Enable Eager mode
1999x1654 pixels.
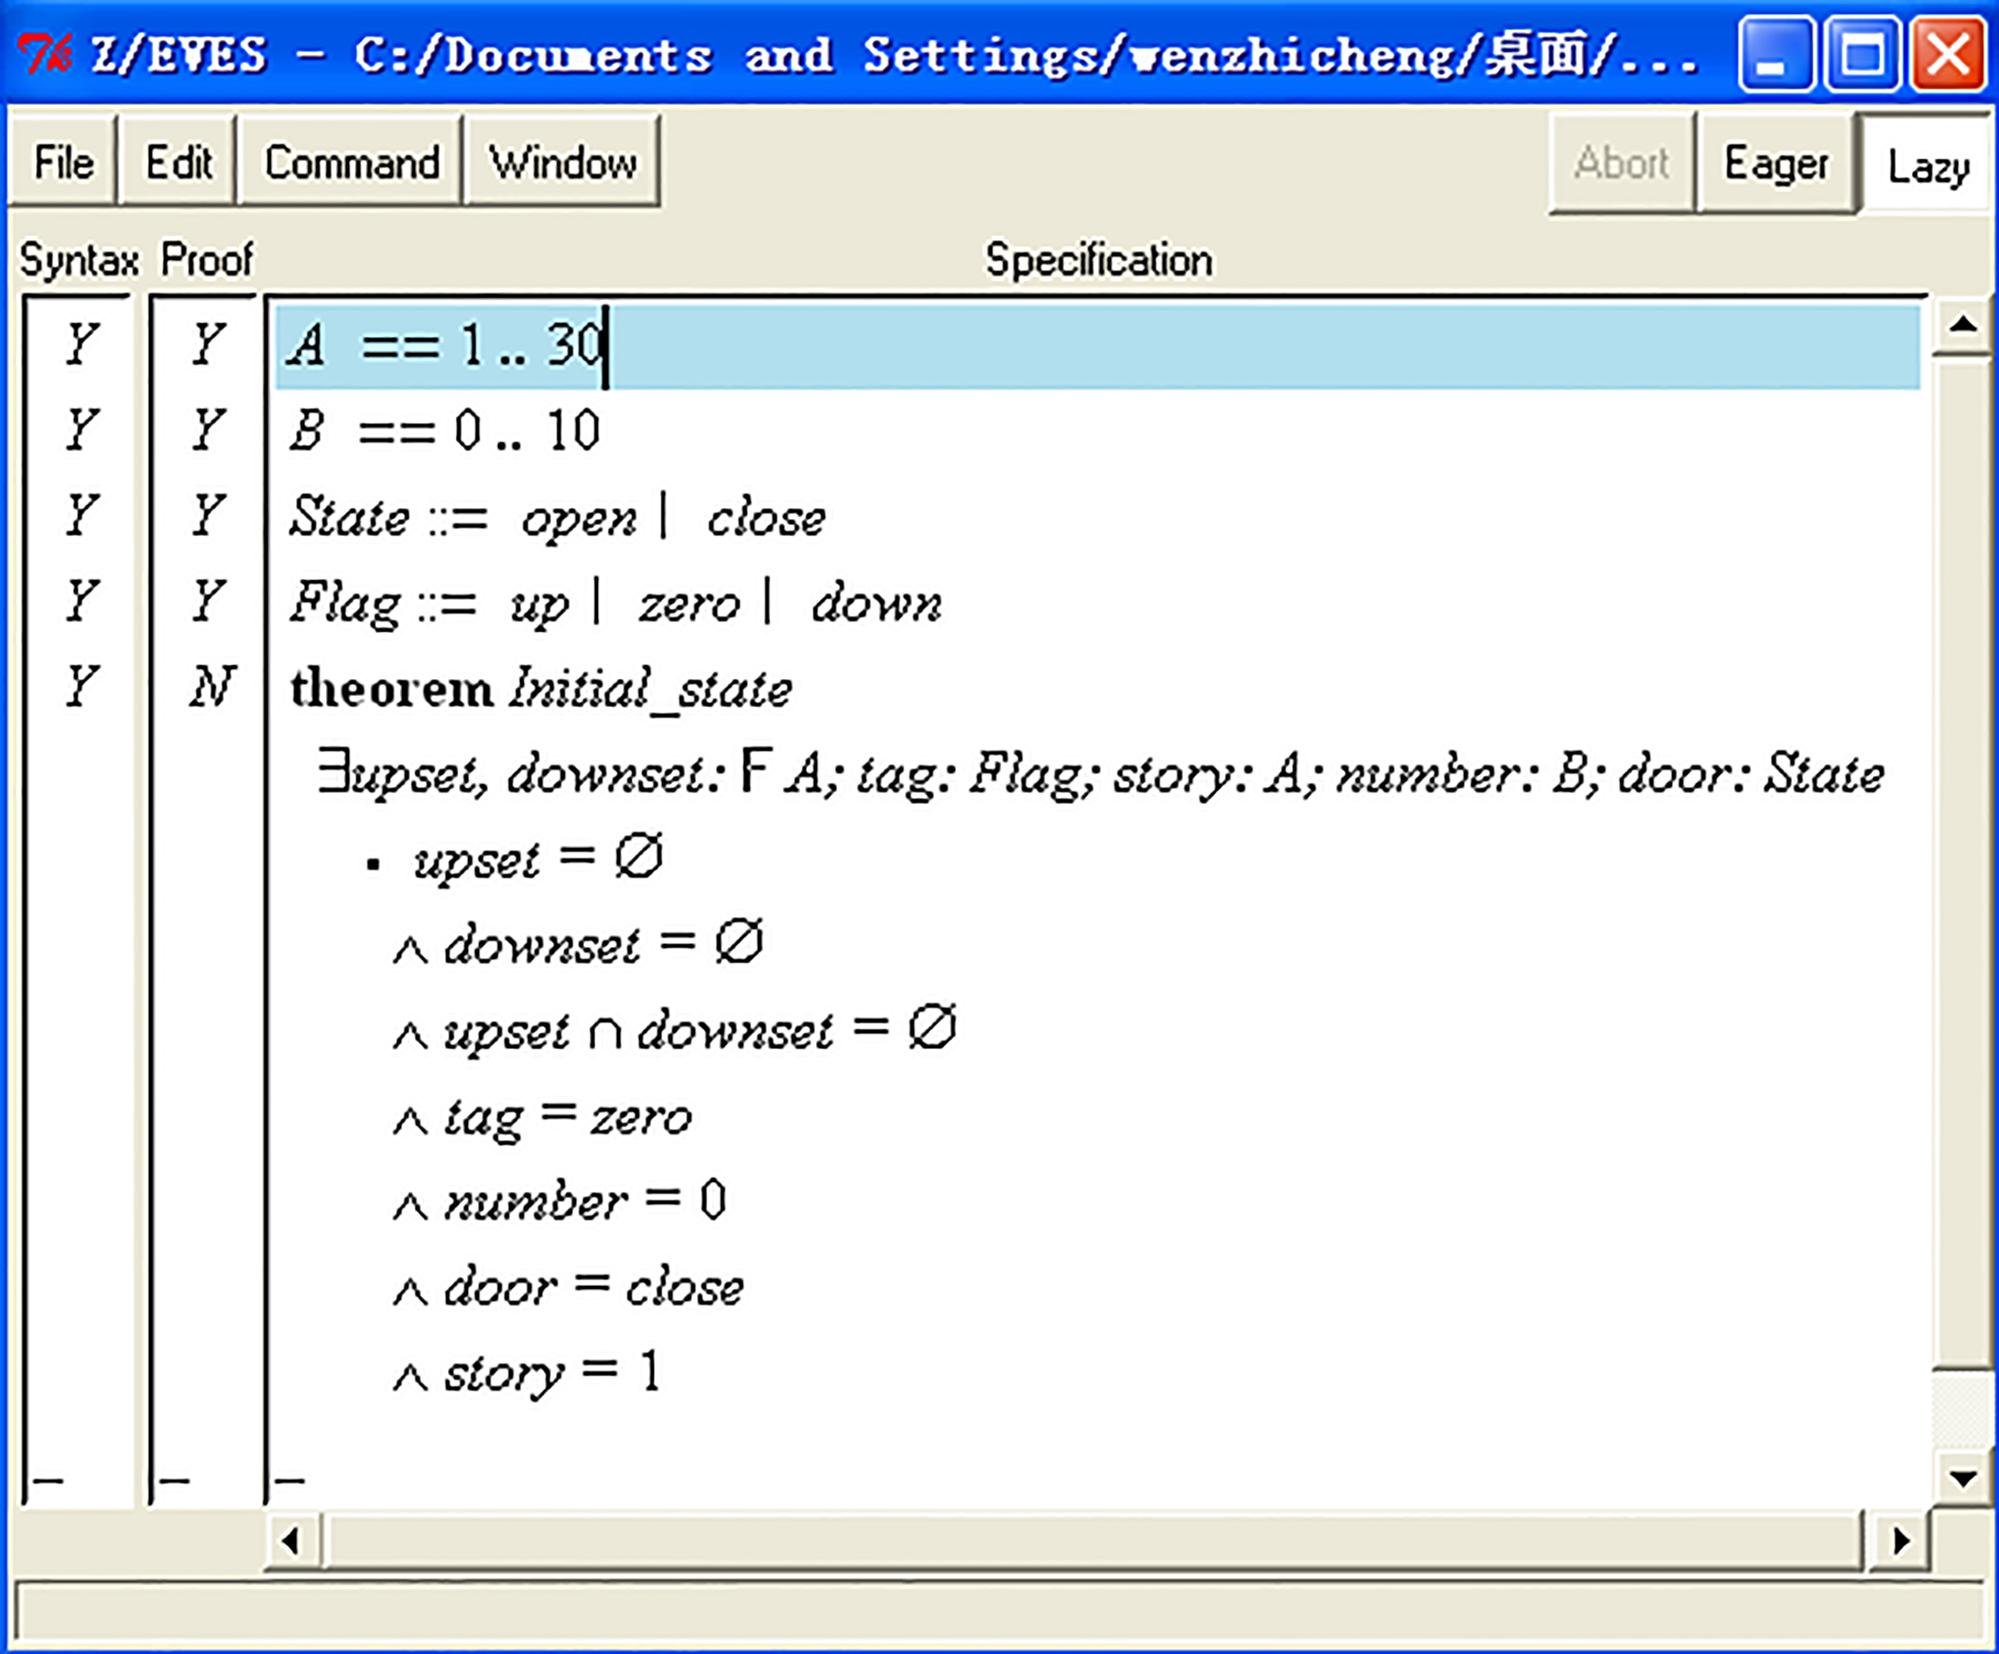click(1776, 163)
